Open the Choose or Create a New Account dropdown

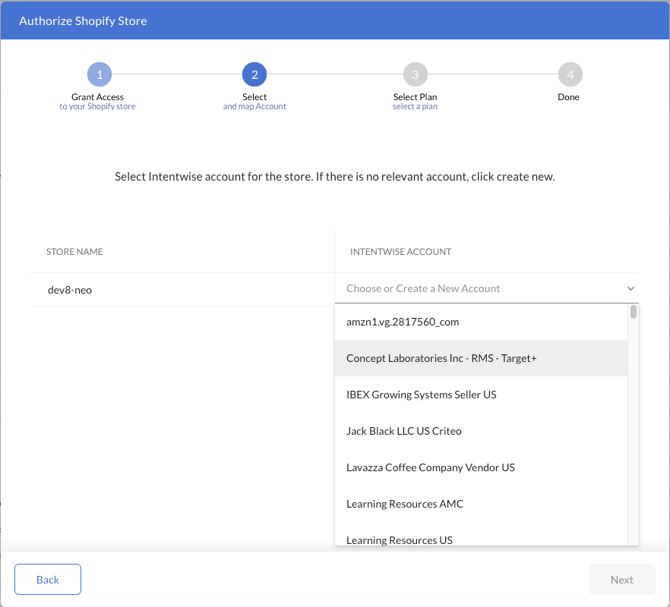[x=486, y=288]
